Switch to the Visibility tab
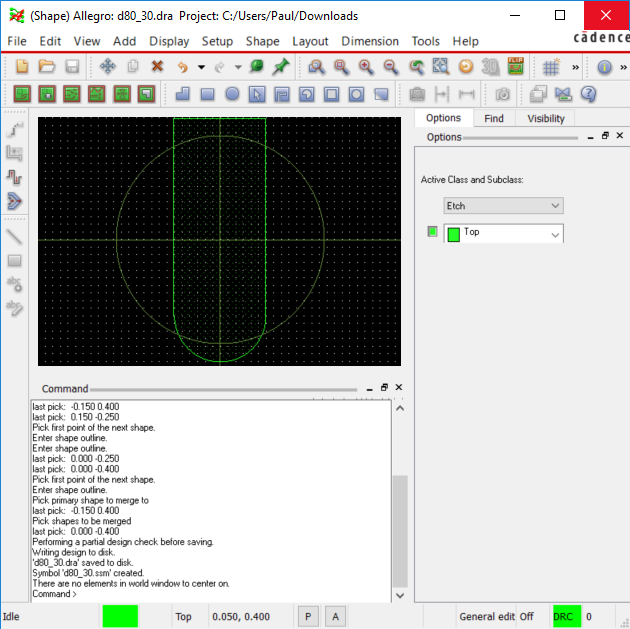Viewport: 630px width, 629px height. point(546,118)
